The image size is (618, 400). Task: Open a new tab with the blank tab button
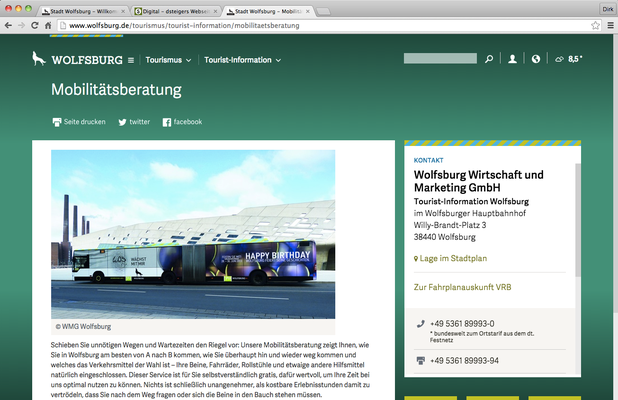pos(323,12)
